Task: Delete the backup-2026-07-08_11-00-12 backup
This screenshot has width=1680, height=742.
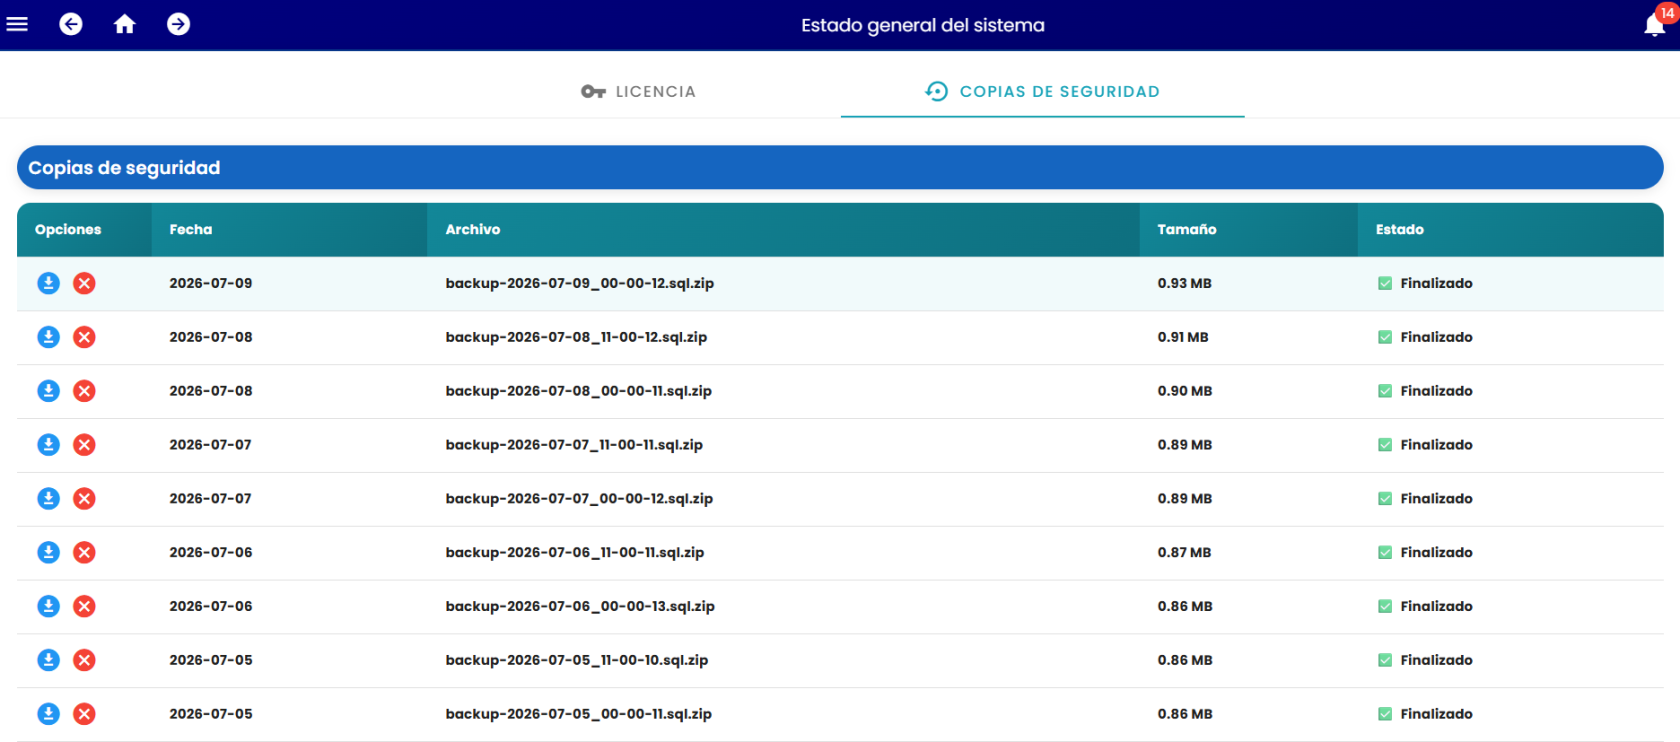Action: [85, 337]
